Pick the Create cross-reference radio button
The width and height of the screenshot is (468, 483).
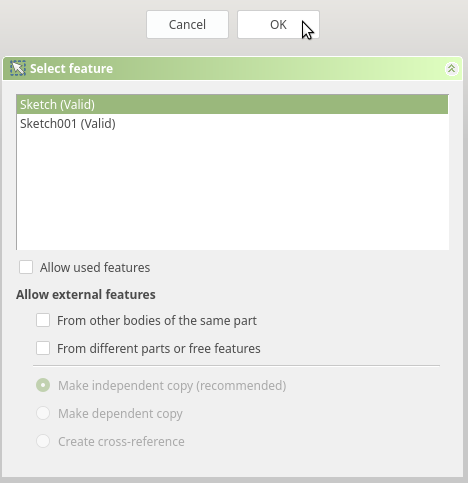coord(43,441)
